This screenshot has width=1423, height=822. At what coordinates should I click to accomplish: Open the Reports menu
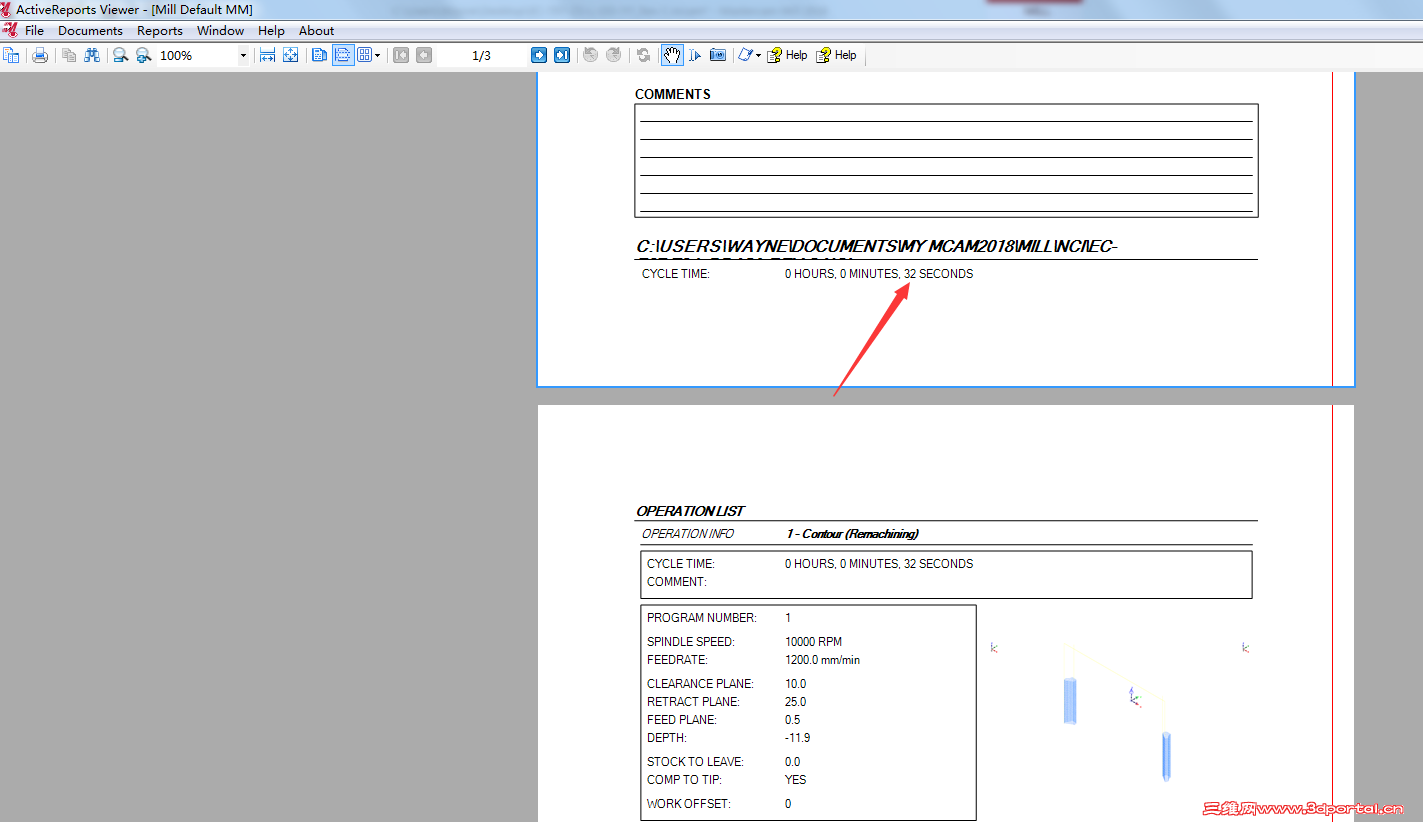click(160, 31)
